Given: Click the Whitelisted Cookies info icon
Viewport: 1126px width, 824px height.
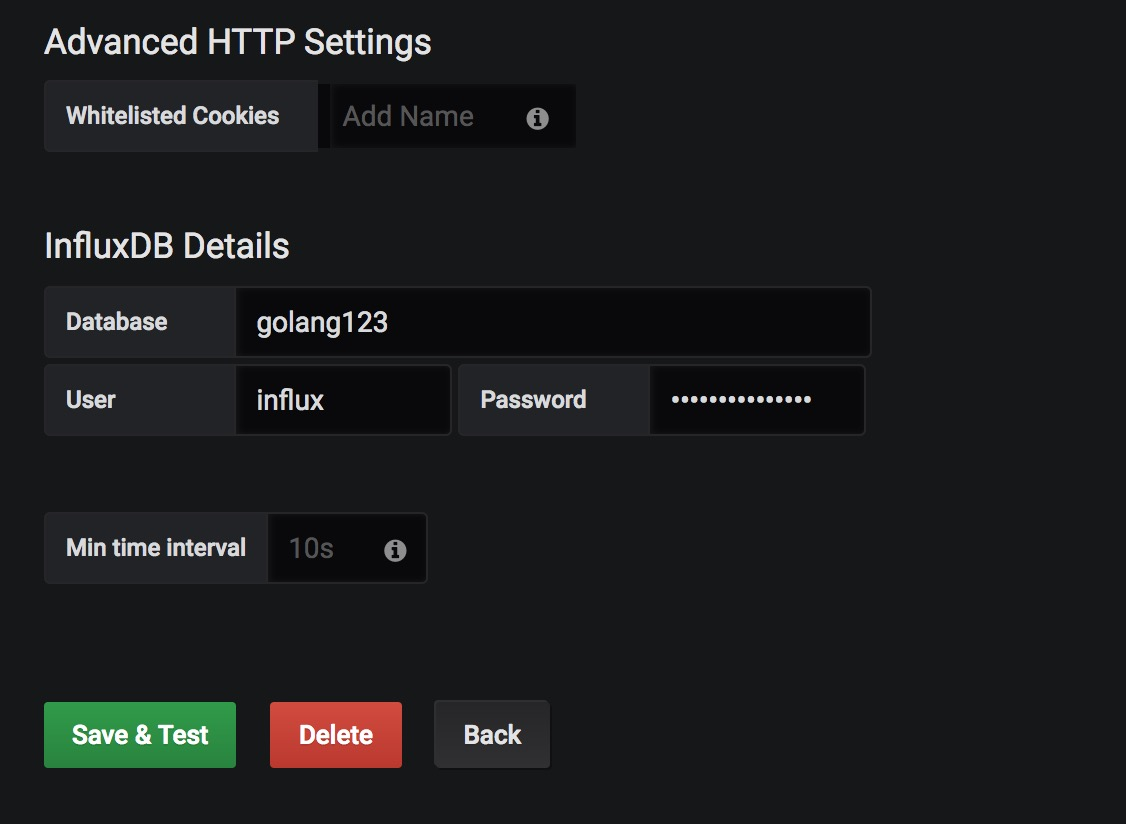Looking at the screenshot, I should tap(537, 118).
